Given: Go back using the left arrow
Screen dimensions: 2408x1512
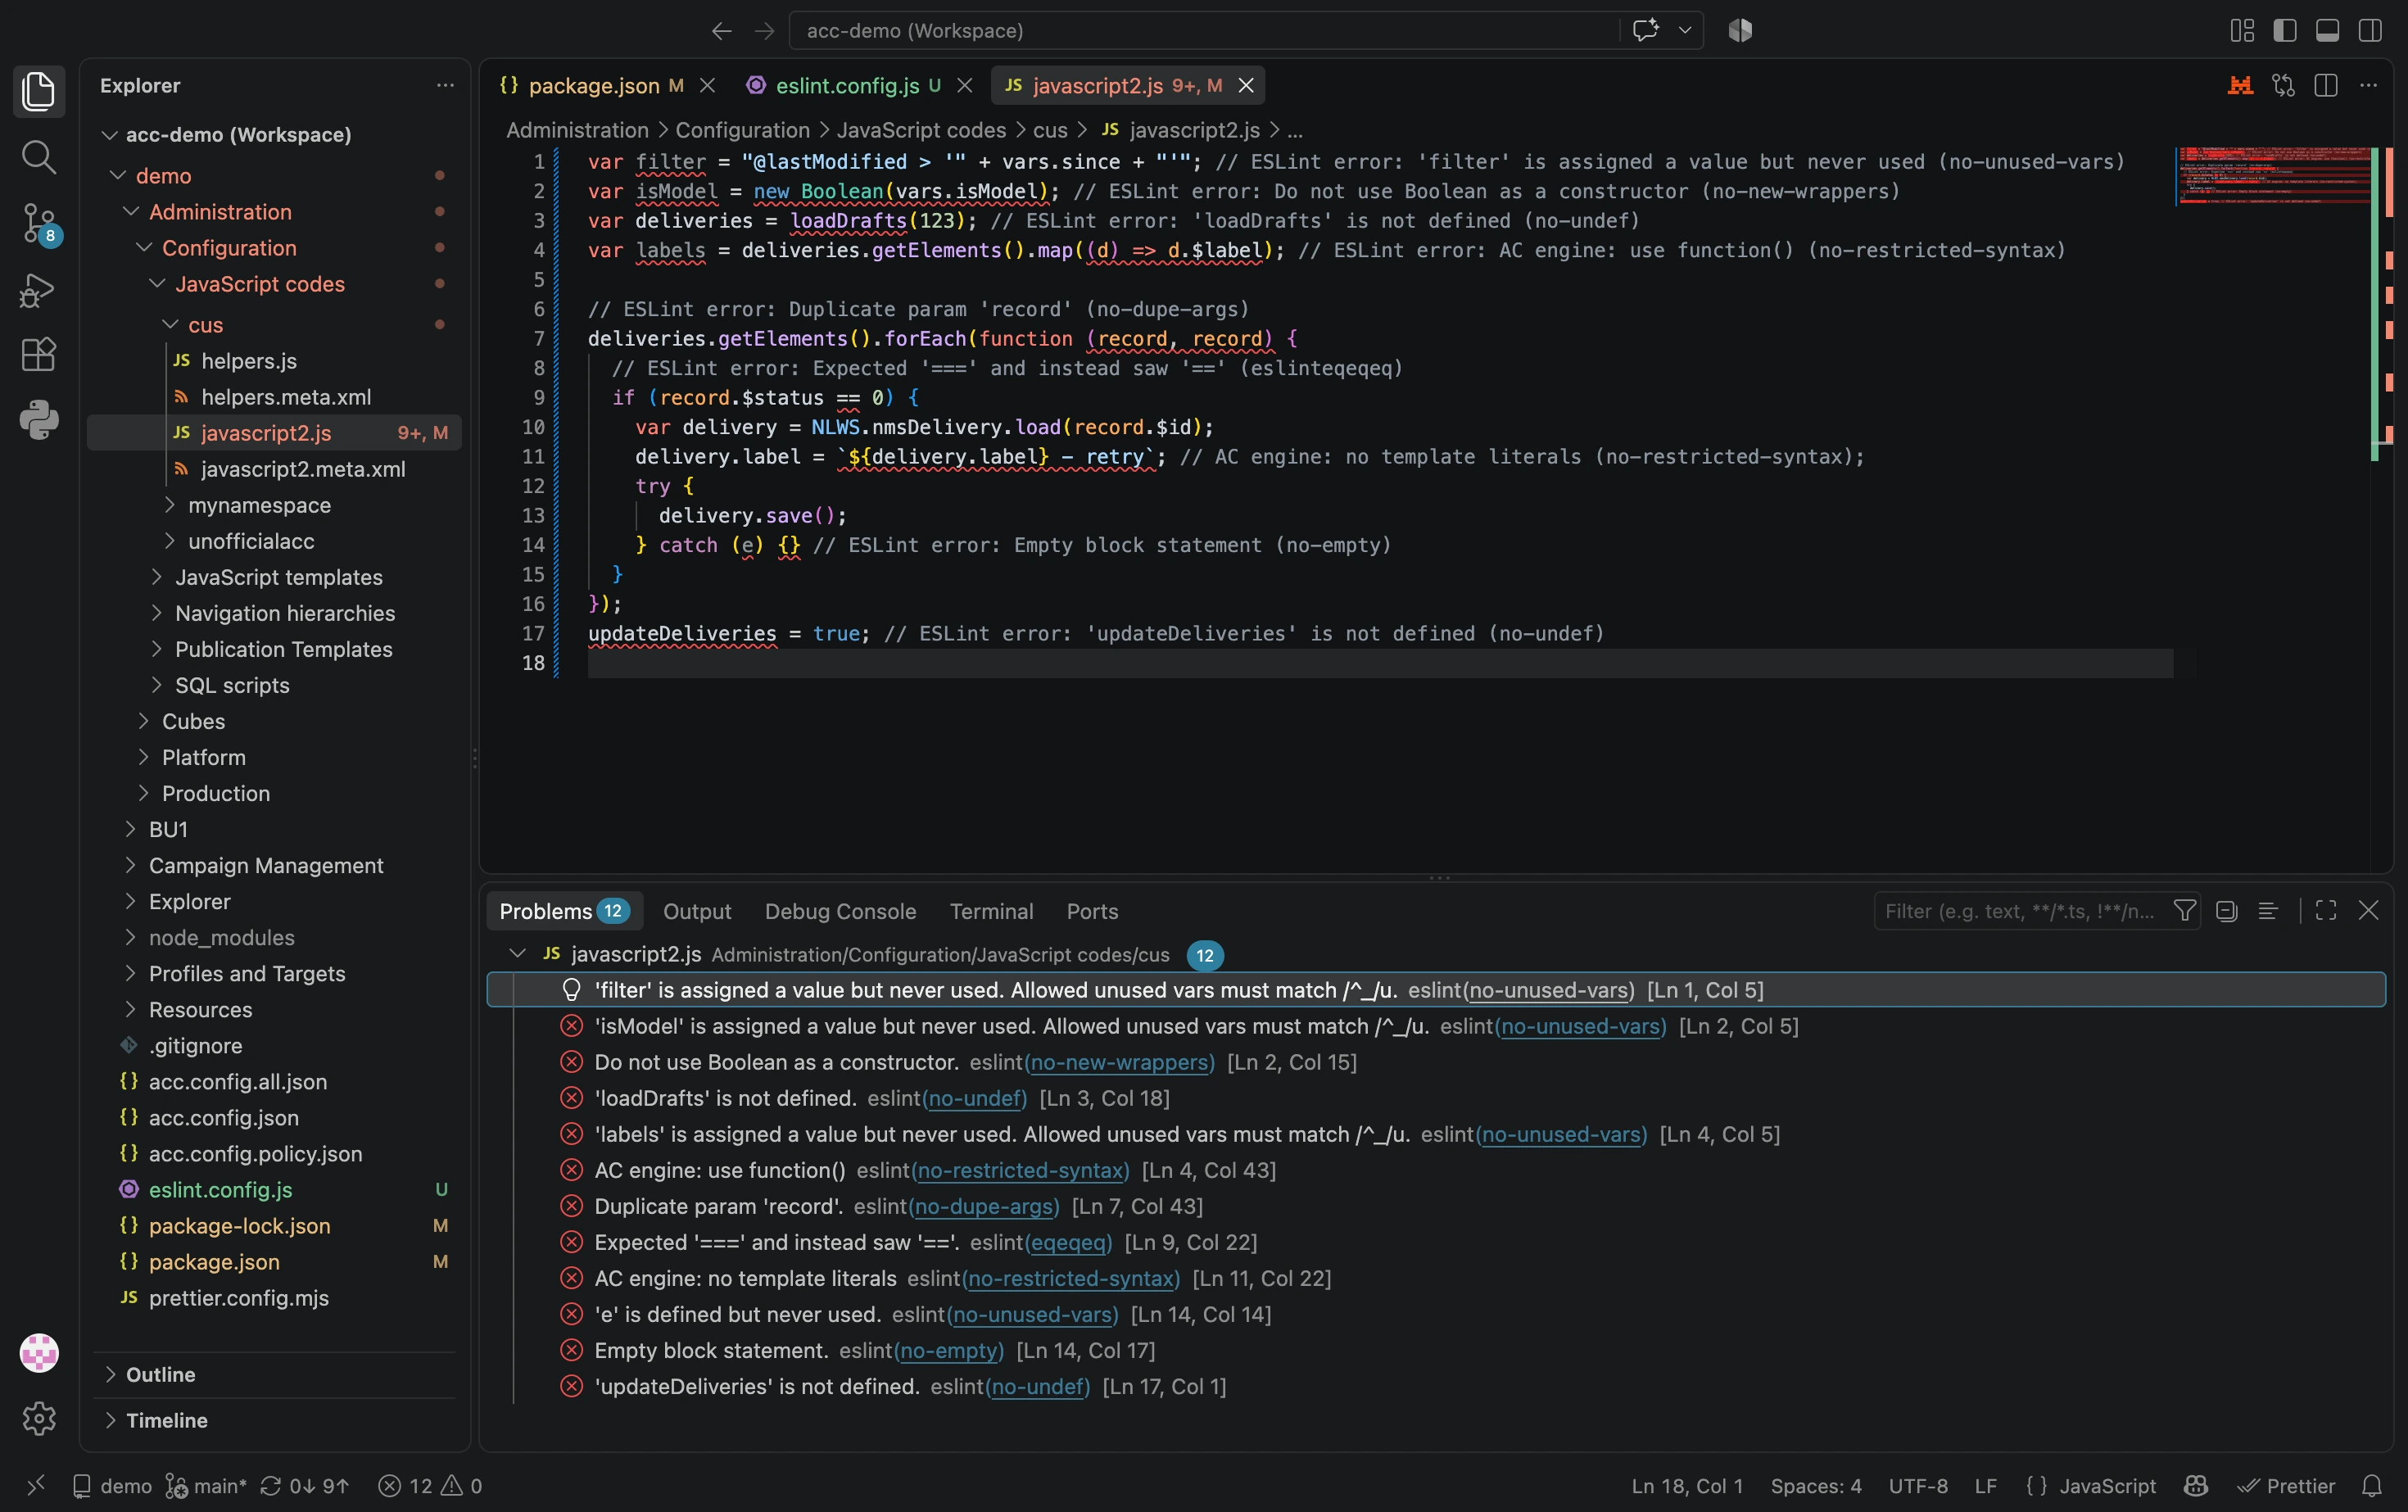Looking at the screenshot, I should click(x=721, y=31).
